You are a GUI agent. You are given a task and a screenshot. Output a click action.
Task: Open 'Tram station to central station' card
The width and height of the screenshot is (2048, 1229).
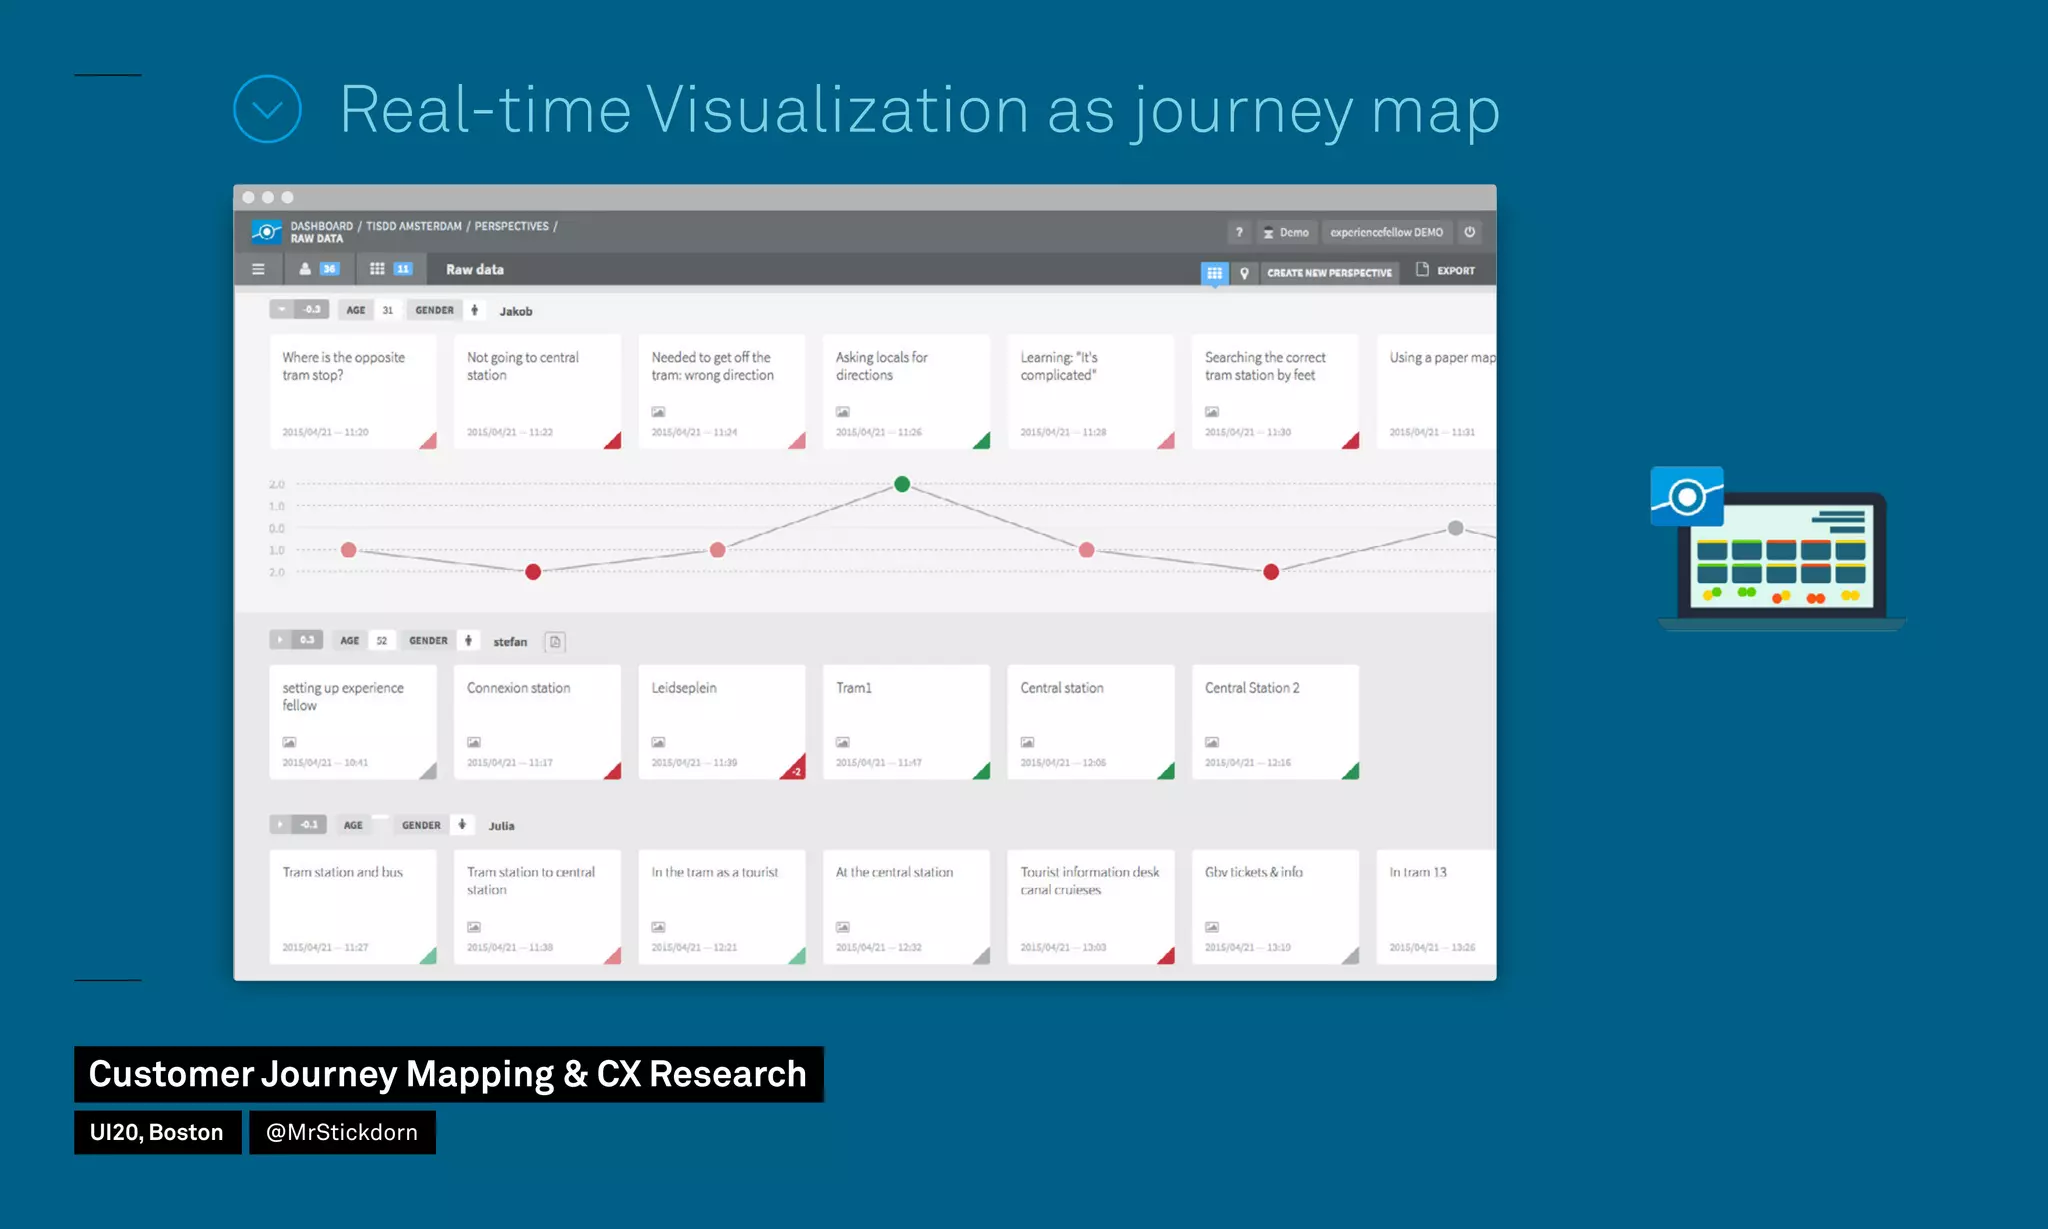click(x=537, y=907)
